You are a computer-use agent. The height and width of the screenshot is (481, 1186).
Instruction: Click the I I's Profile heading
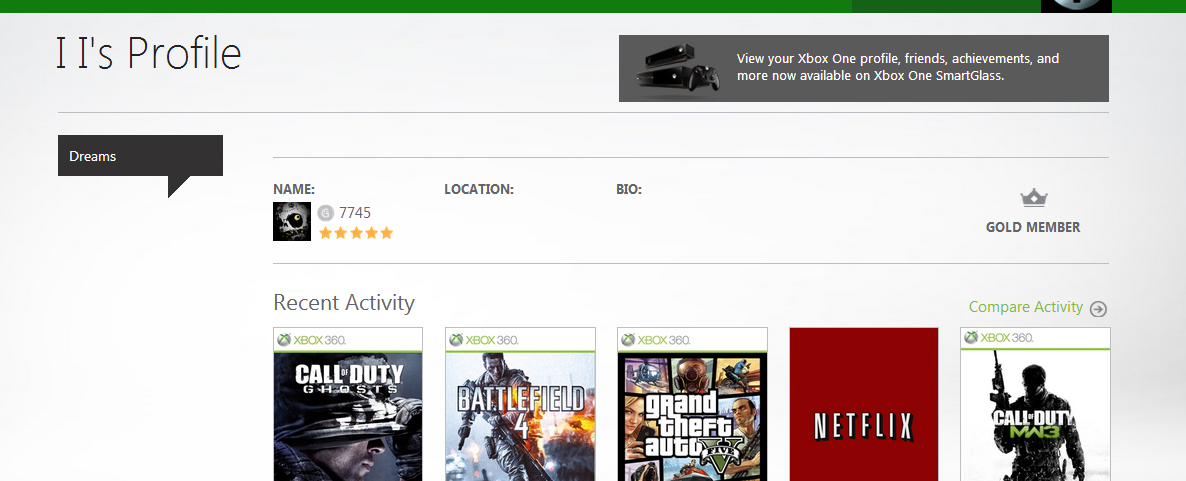148,54
